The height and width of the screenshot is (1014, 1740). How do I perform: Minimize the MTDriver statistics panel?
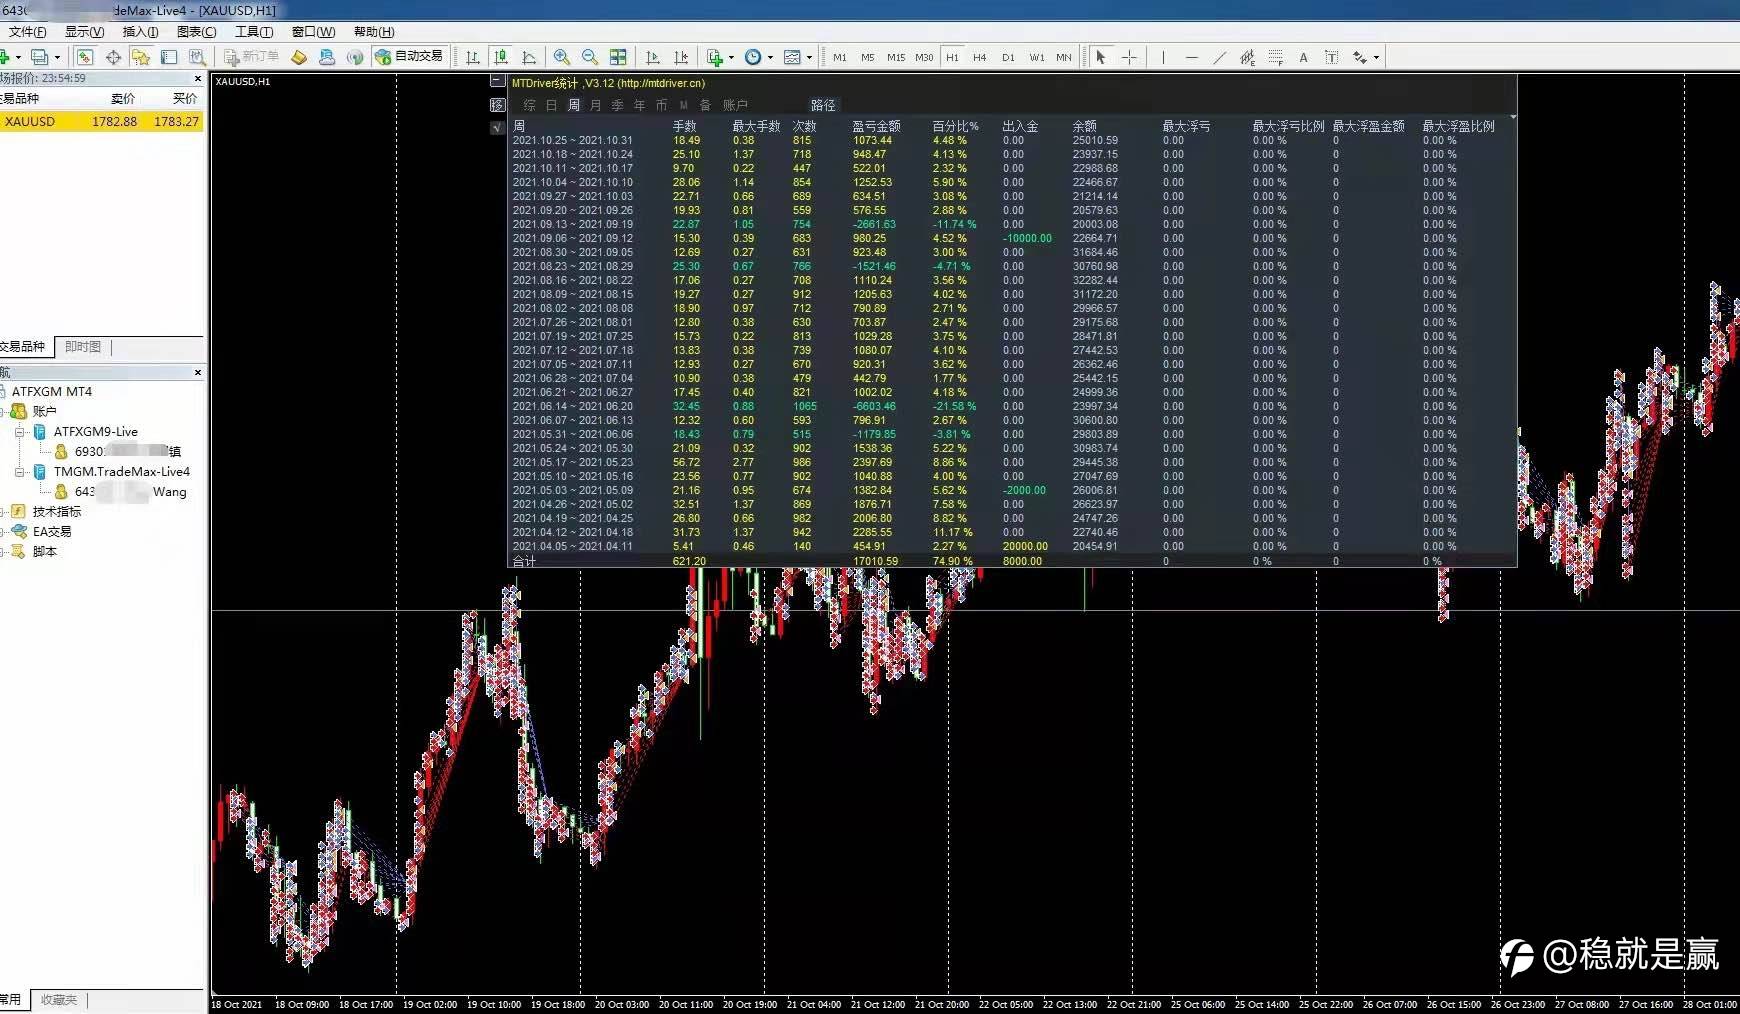point(497,81)
